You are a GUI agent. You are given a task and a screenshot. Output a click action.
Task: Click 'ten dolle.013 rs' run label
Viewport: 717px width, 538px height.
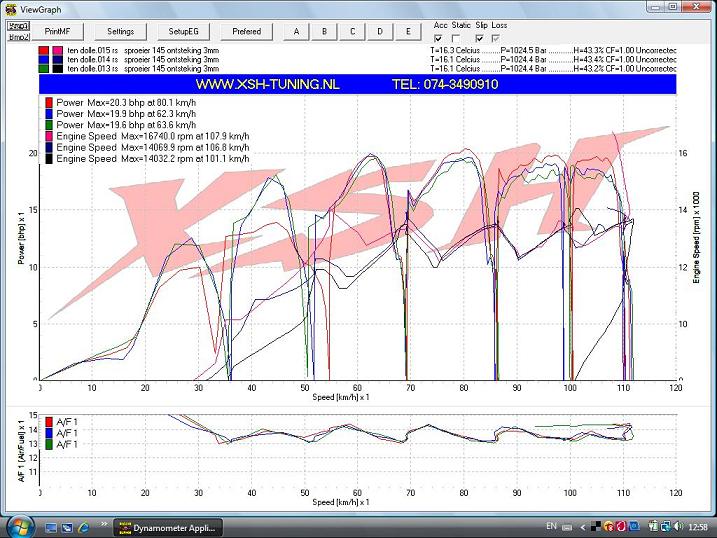(x=93, y=69)
